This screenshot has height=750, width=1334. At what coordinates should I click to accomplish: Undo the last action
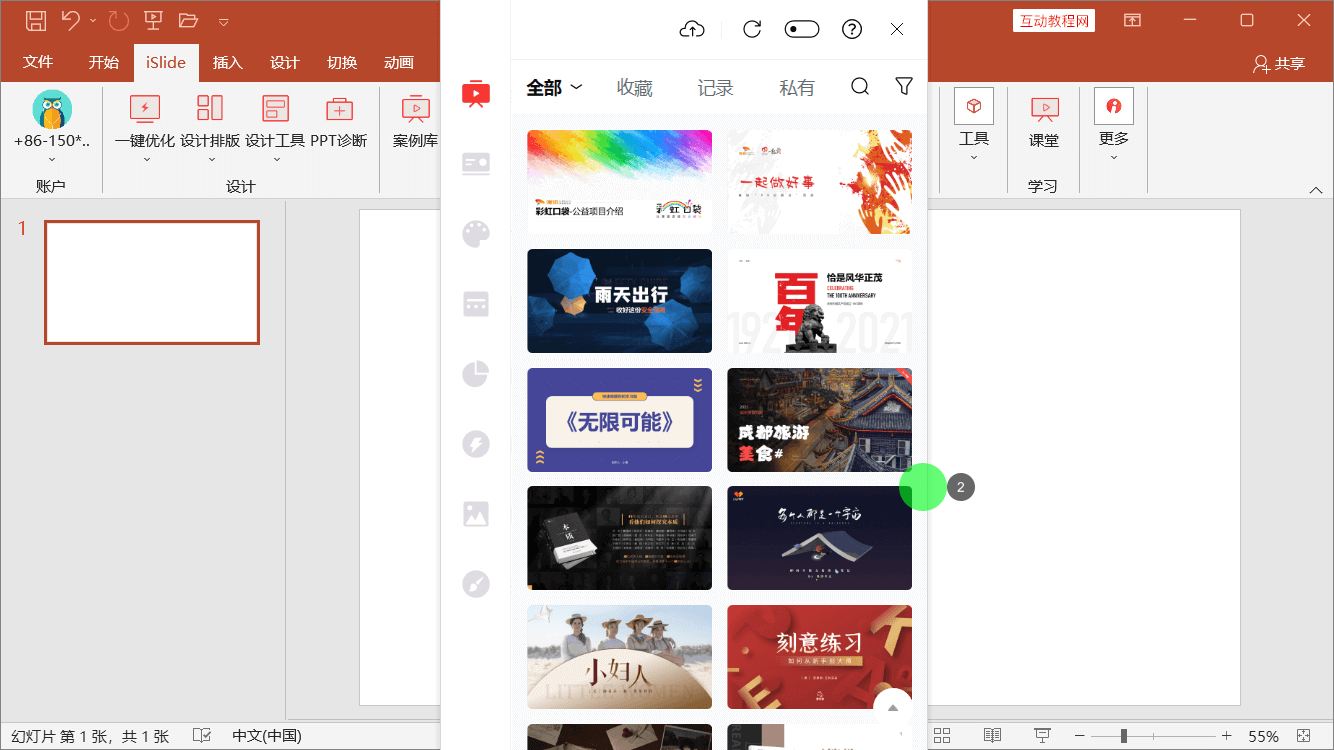pos(70,20)
